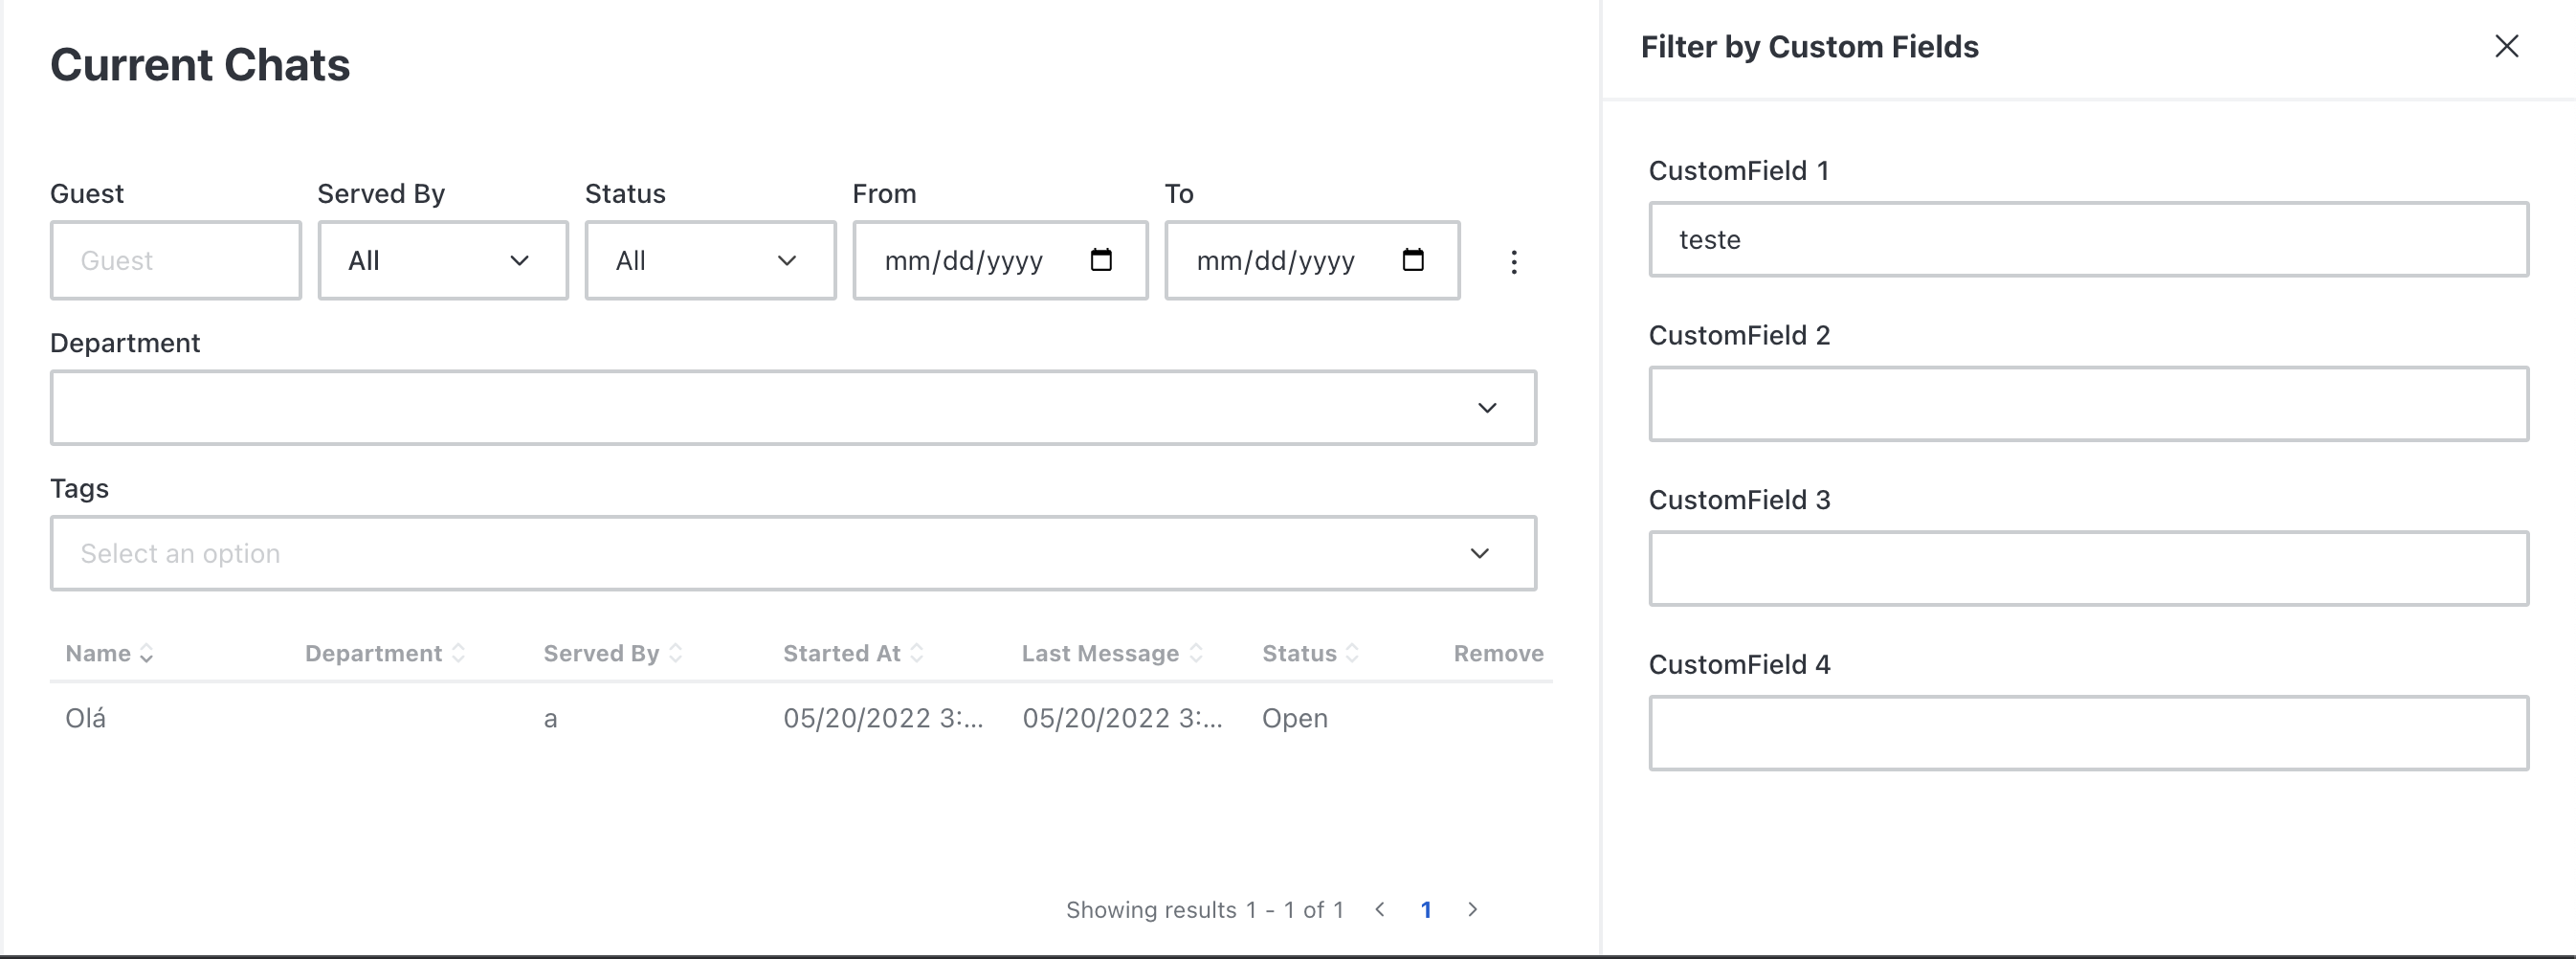The image size is (2576, 959).
Task: Sort table by Status column header
Action: coord(1310,653)
